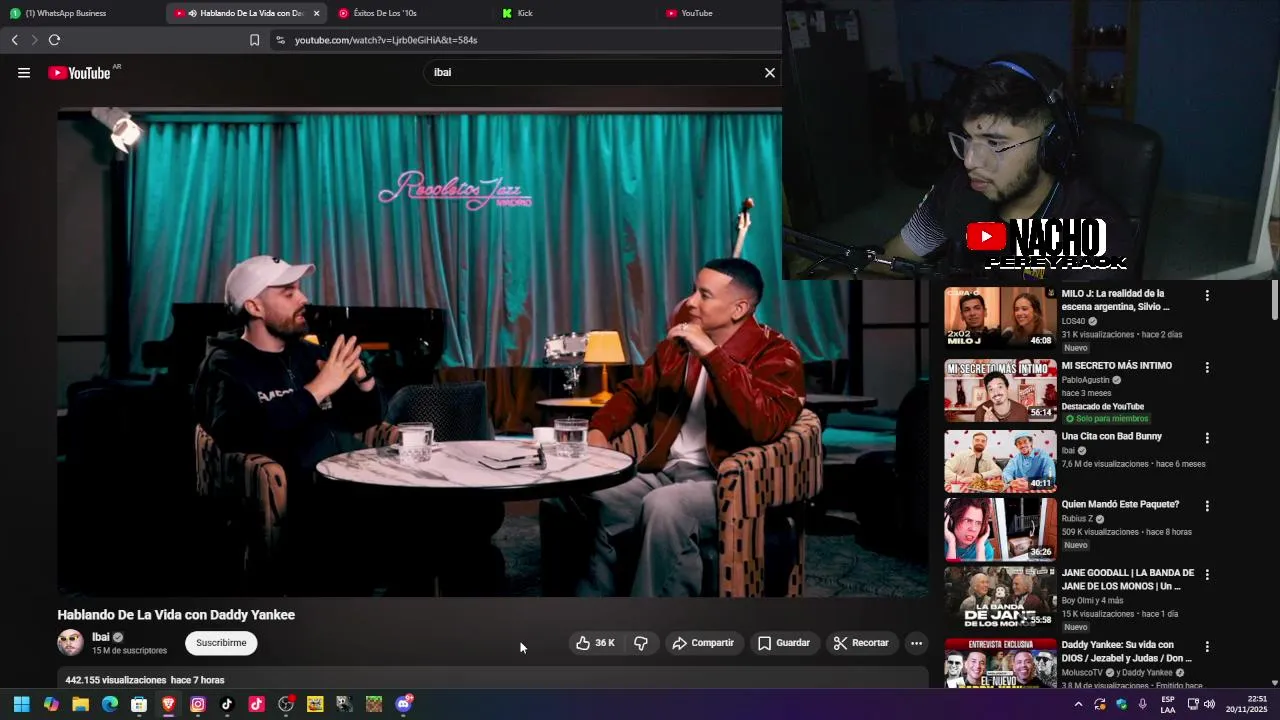This screenshot has height=720, width=1280.
Task: Open site settings icon in address bar
Action: (x=281, y=40)
